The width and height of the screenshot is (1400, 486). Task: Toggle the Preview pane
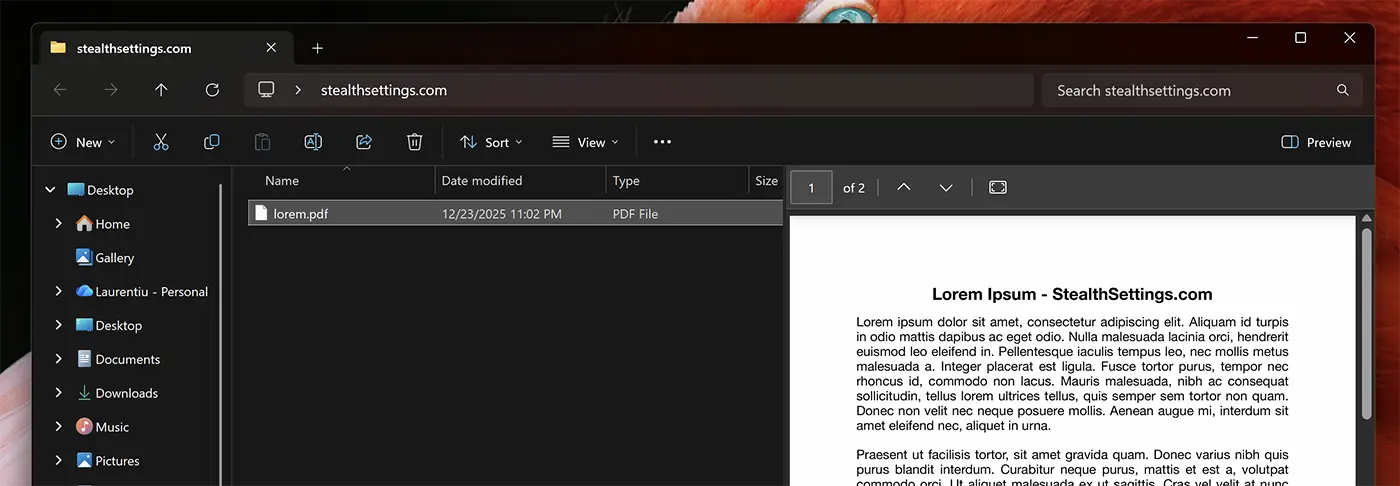pos(1316,142)
